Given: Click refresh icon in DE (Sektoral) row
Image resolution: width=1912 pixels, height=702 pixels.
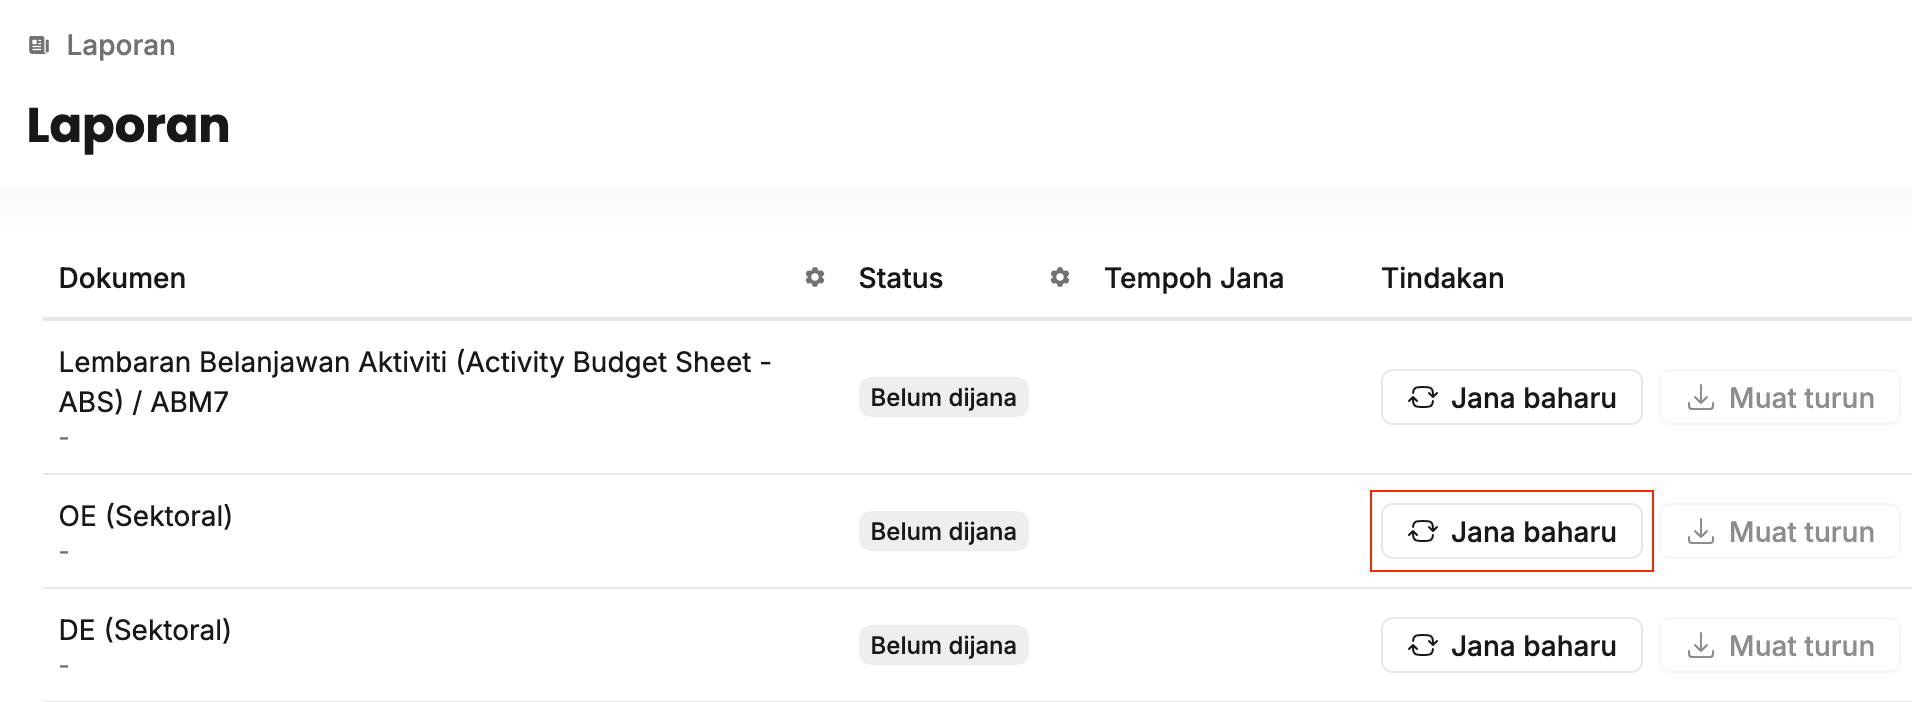Looking at the screenshot, I should click(1423, 646).
